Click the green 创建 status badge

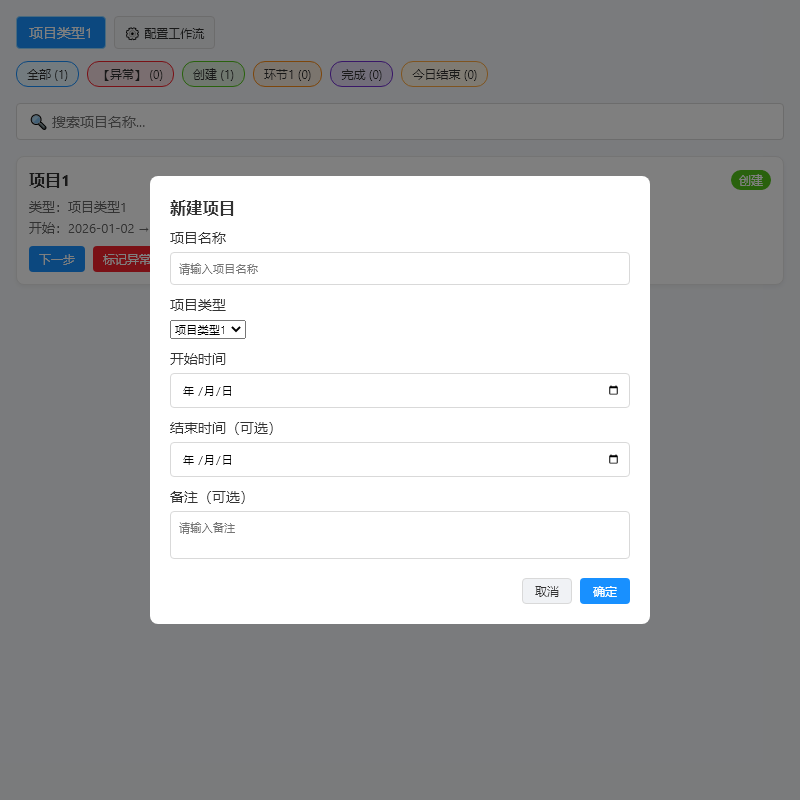[750, 180]
